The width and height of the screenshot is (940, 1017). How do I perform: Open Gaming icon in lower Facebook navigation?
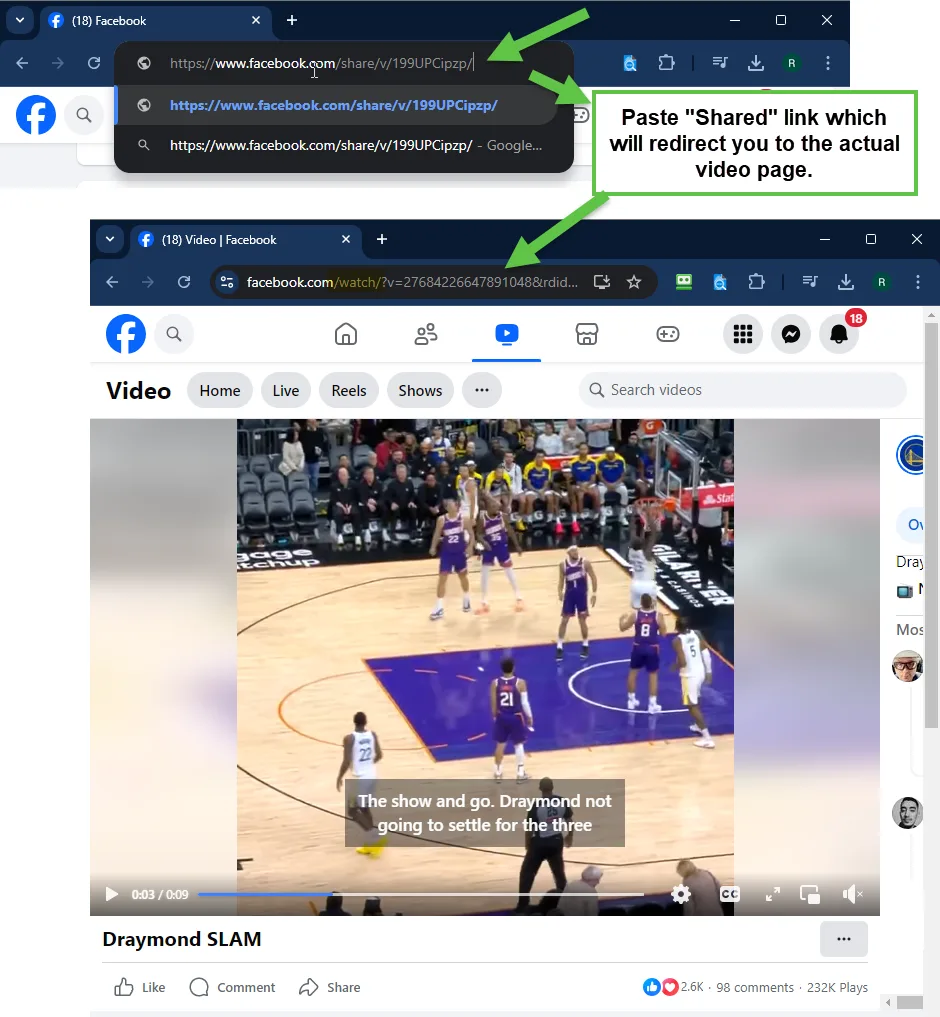click(x=668, y=334)
